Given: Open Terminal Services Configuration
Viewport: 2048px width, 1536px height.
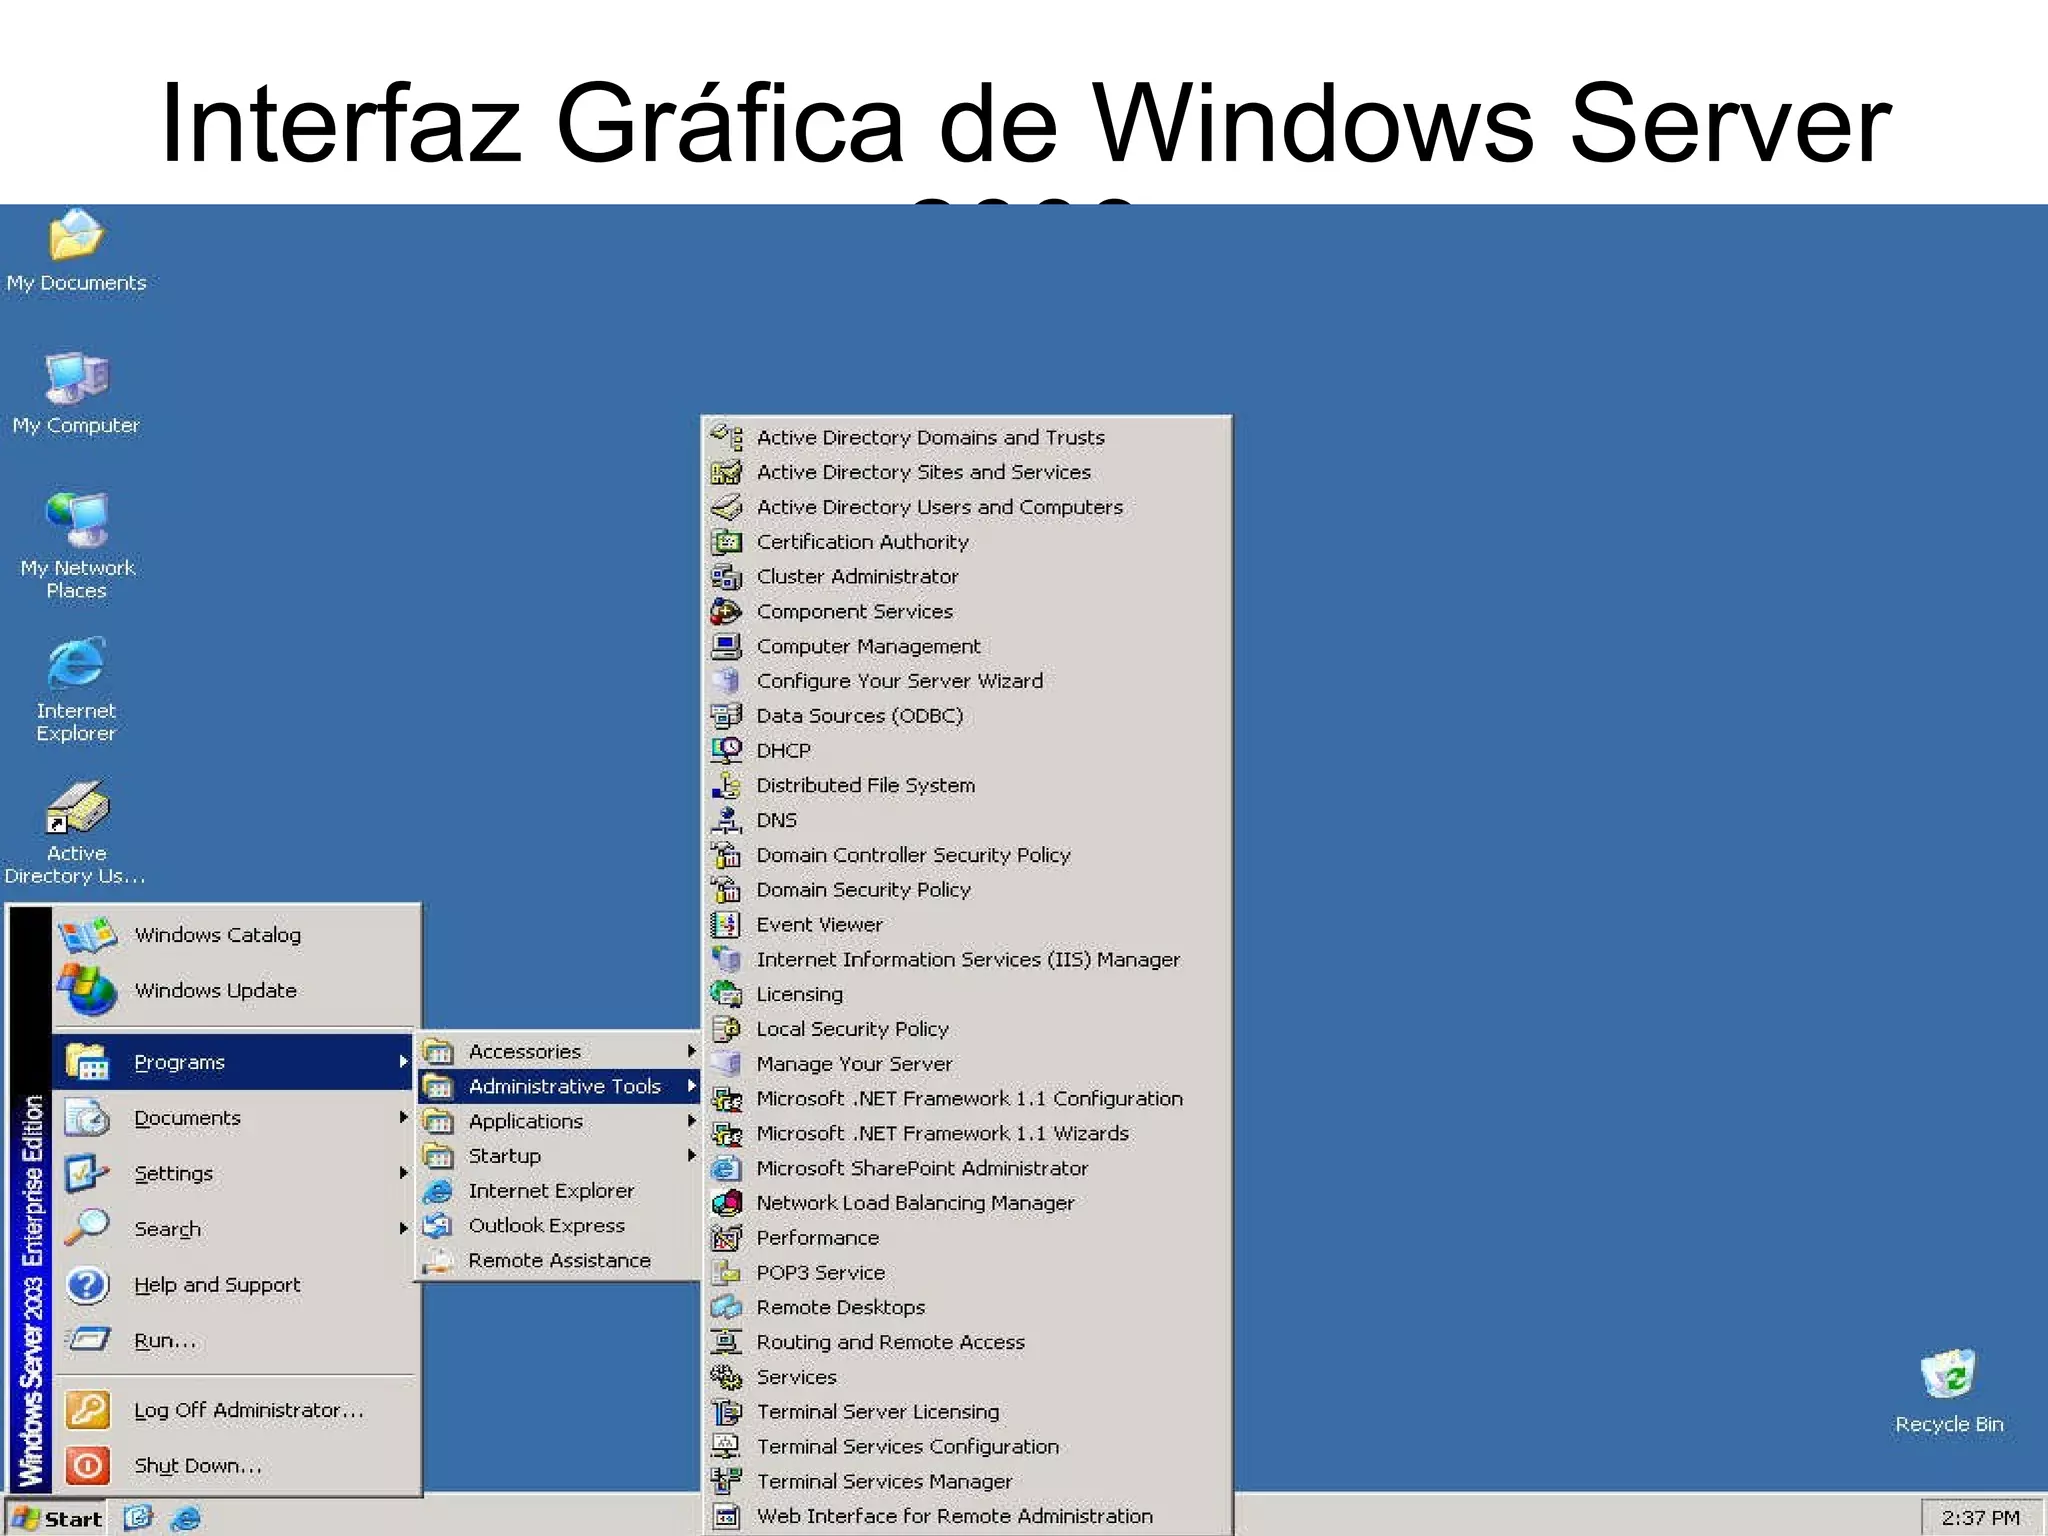Looking at the screenshot, I should click(x=966, y=1447).
